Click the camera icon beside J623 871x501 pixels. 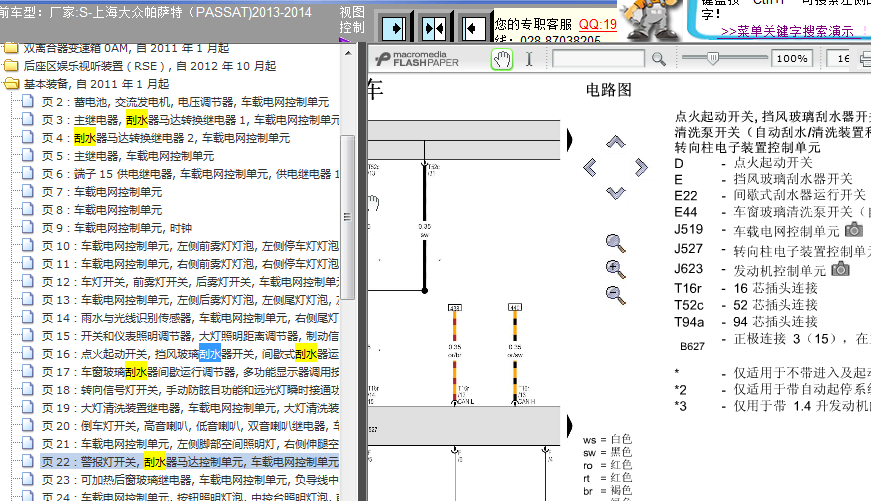tap(840, 269)
